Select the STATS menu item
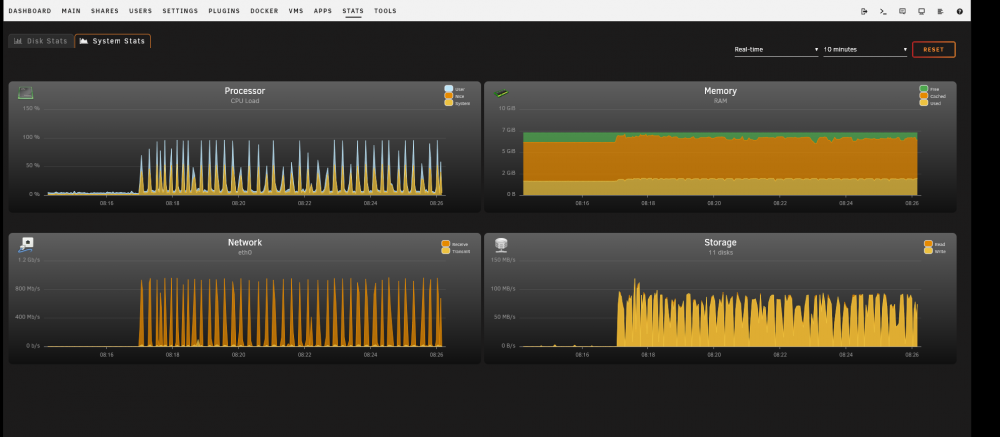The width and height of the screenshot is (1000, 437). coord(352,11)
